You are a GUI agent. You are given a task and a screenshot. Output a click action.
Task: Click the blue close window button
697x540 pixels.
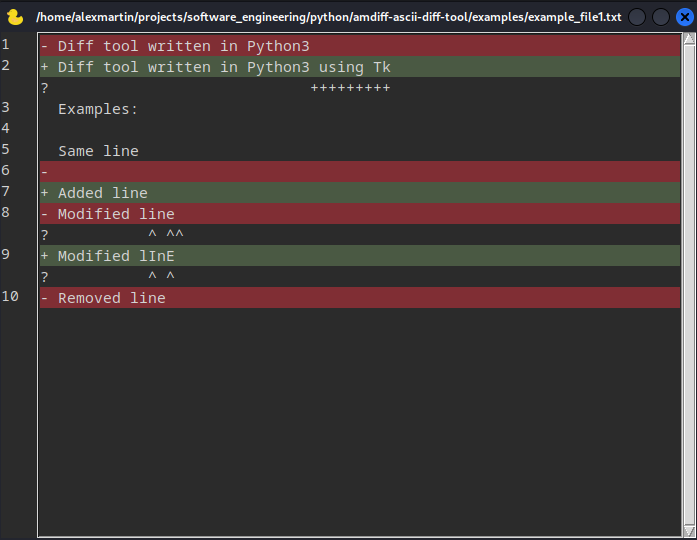685,17
